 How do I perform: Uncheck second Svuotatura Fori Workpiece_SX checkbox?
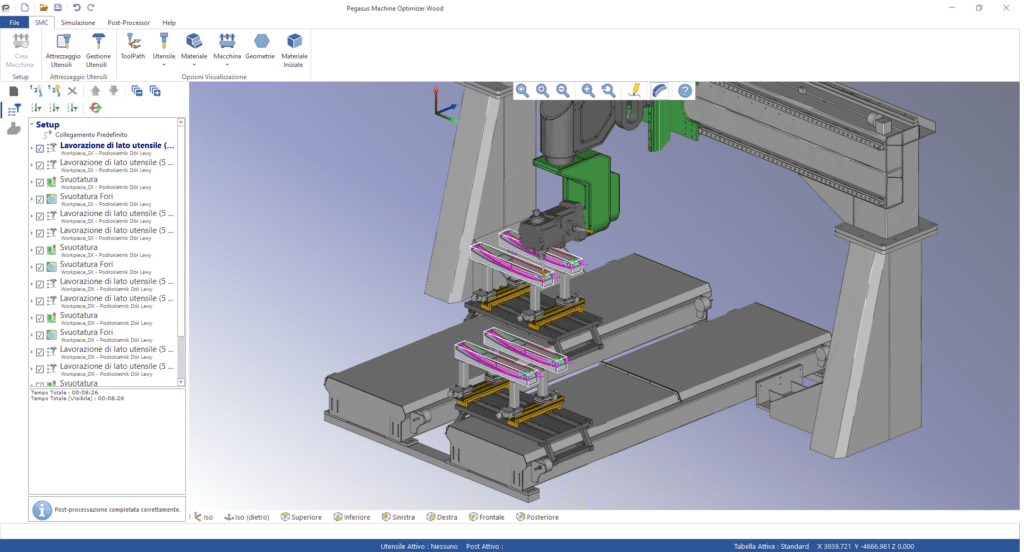pyautogui.click(x=40, y=267)
